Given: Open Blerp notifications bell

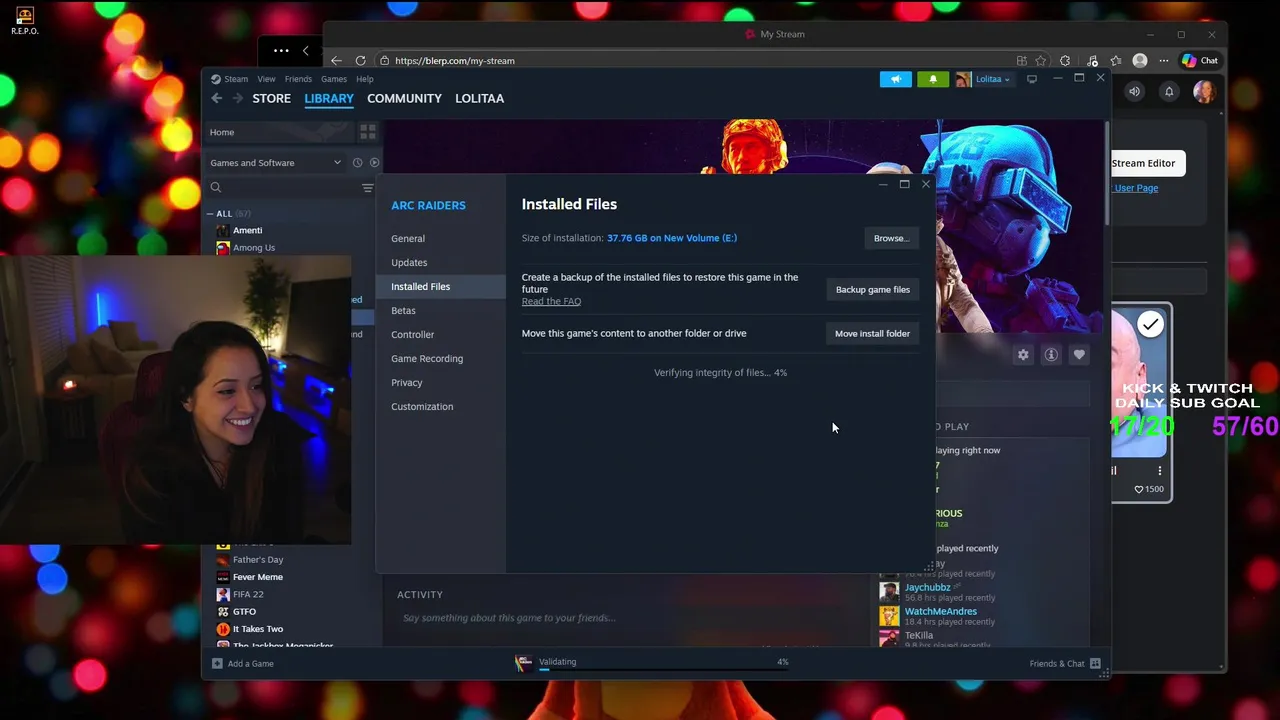Looking at the screenshot, I should (x=1168, y=92).
